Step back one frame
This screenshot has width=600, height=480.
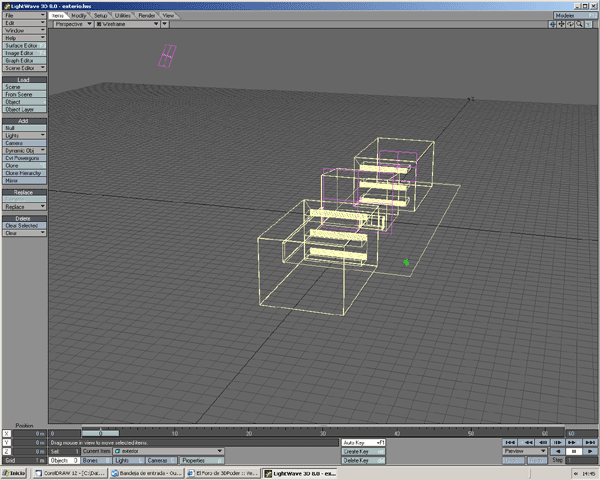[542, 442]
